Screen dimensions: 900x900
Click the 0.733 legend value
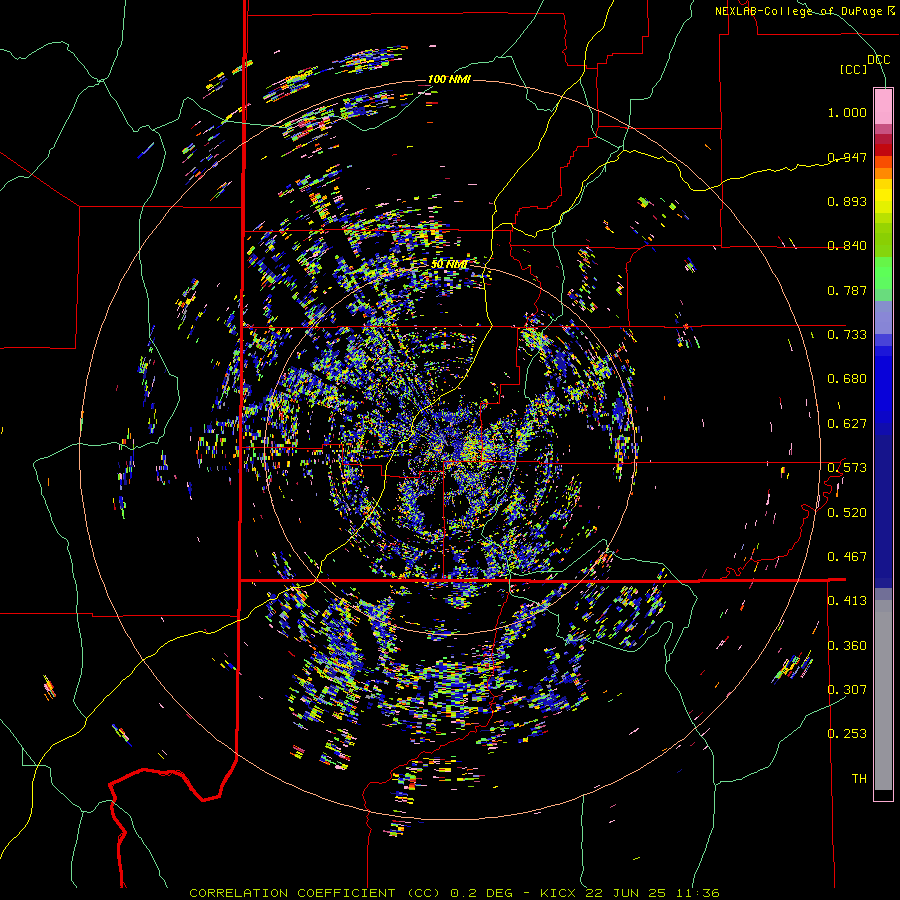click(x=847, y=335)
